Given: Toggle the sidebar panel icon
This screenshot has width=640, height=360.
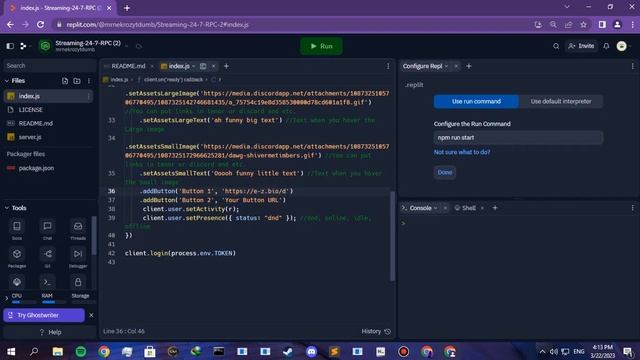Looking at the screenshot, I should tap(10, 46).
